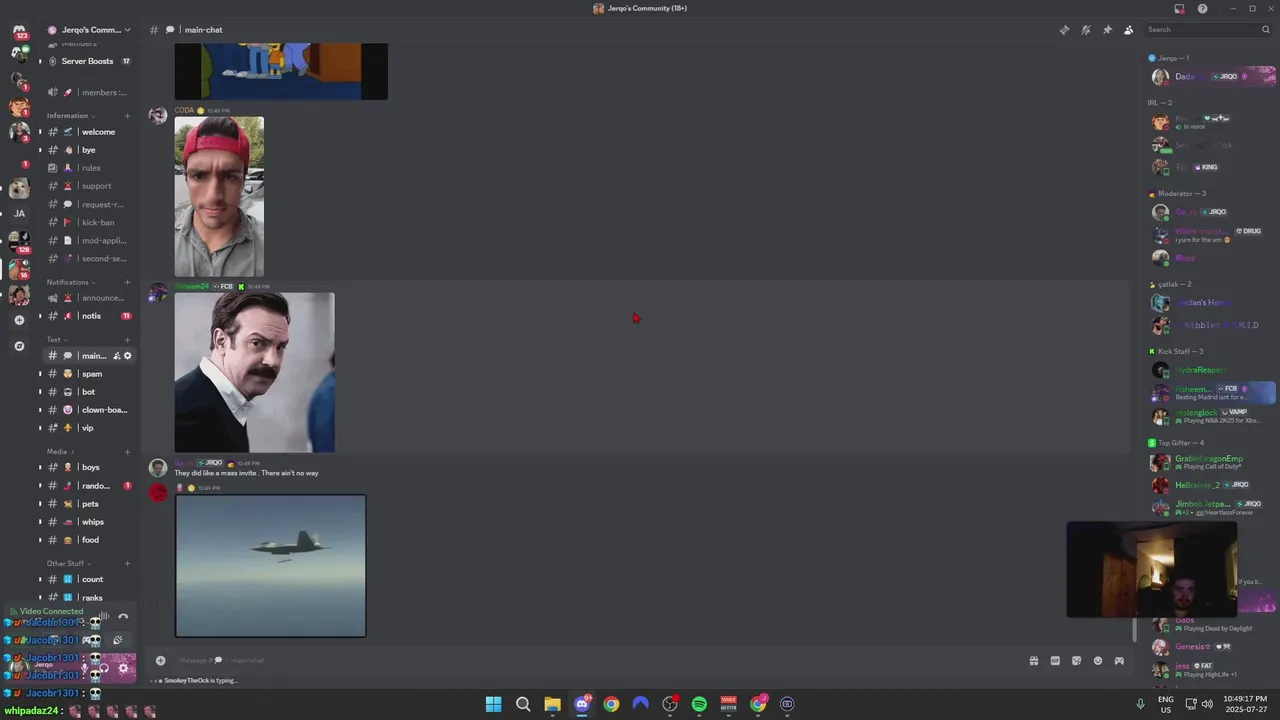Viewport: 1280px width, 720px height.
Task: Open the boys channel
Action: coord(88,467)
